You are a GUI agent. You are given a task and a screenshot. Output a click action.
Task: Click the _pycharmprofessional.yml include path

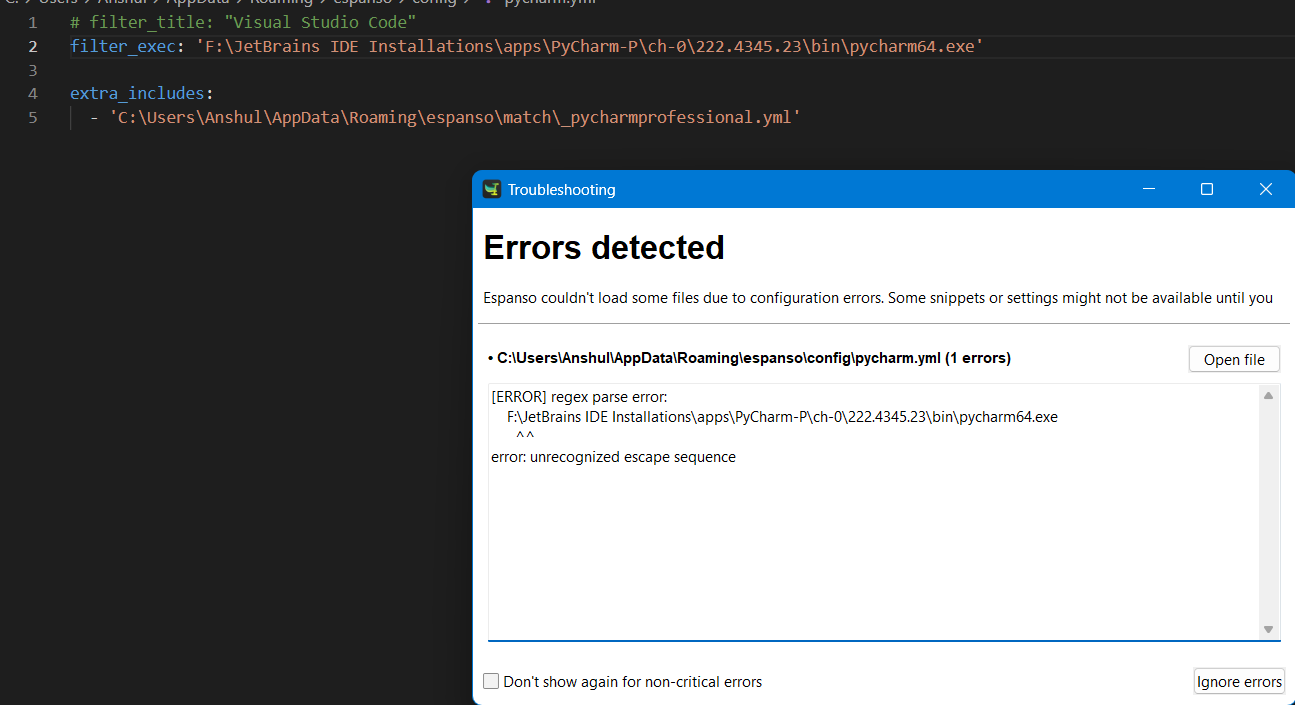tap(456, 117)
